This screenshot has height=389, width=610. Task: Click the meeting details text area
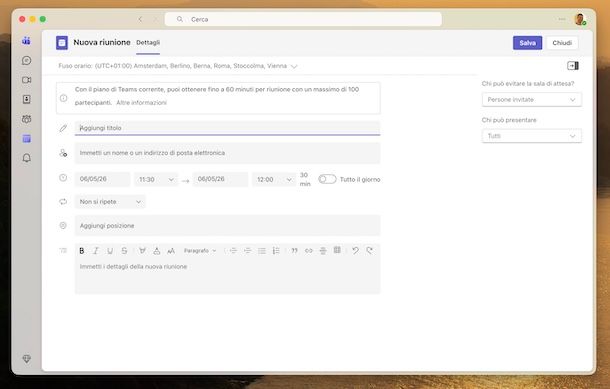pyautogui.click(x=227, y=276)
